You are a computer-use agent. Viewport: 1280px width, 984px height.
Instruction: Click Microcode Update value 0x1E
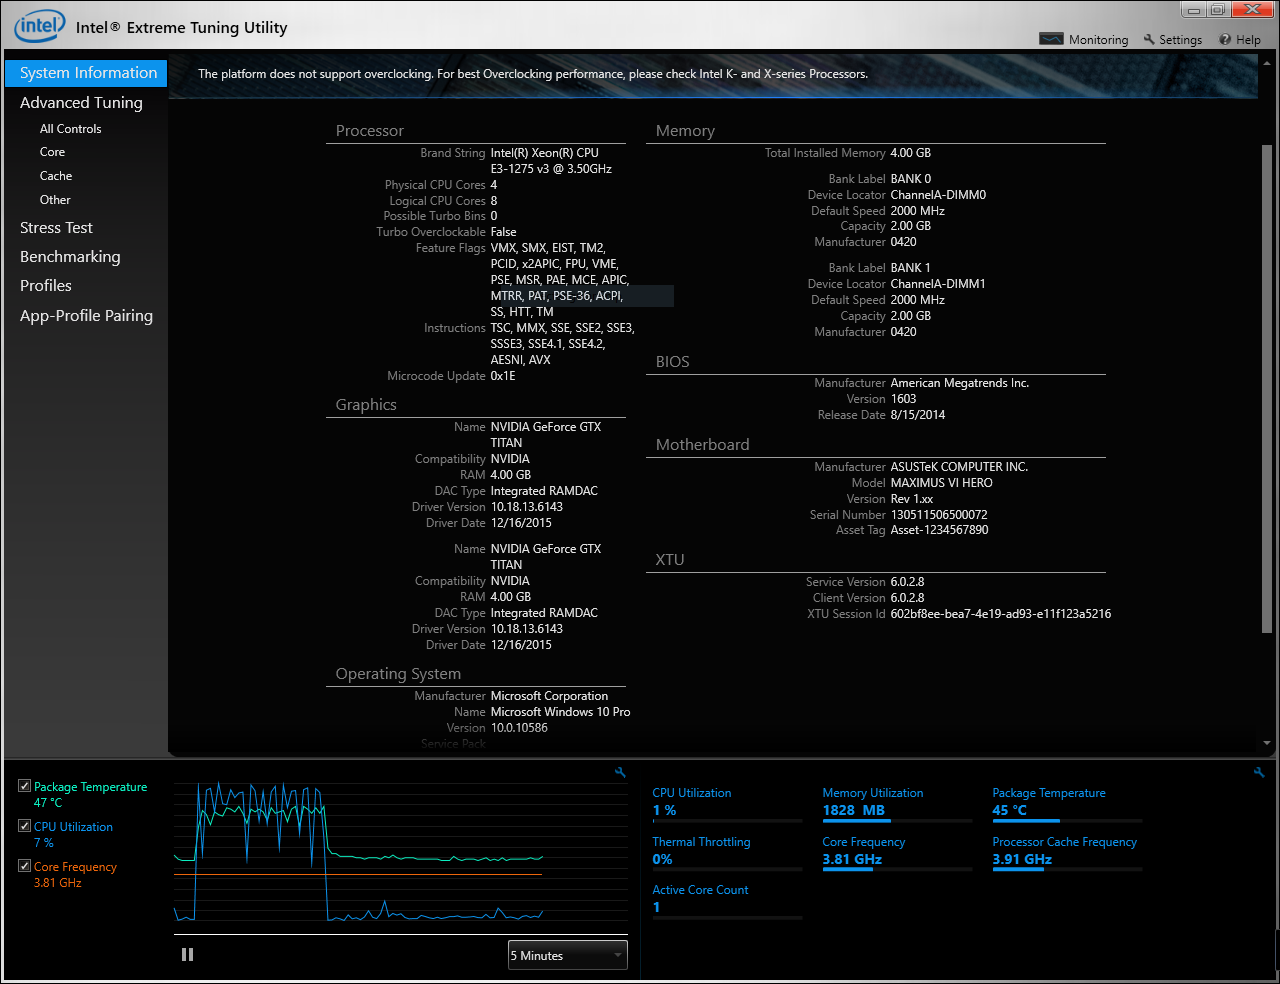[503, 376]
